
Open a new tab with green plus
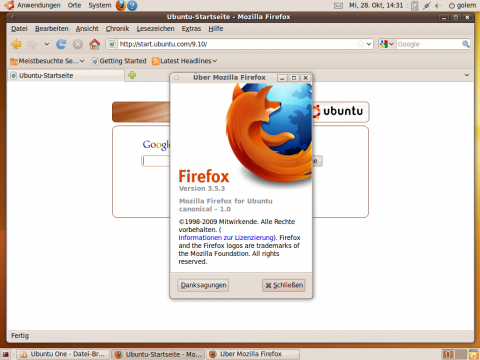tap(132, 75)
